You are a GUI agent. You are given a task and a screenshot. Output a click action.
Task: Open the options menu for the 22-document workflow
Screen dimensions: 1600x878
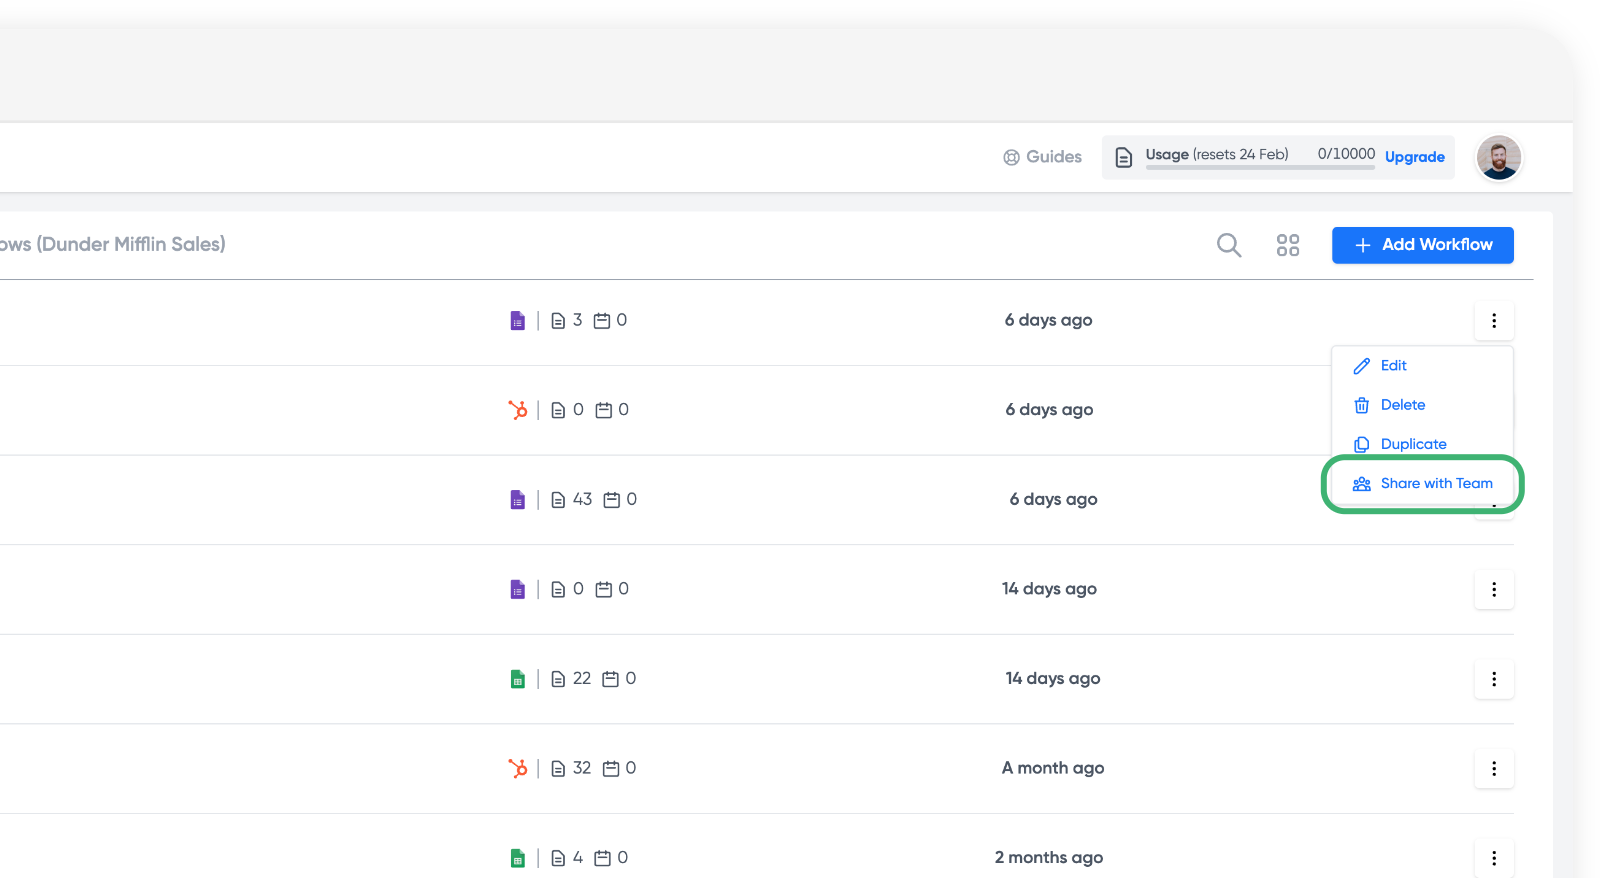click(x=1493, y=679)
